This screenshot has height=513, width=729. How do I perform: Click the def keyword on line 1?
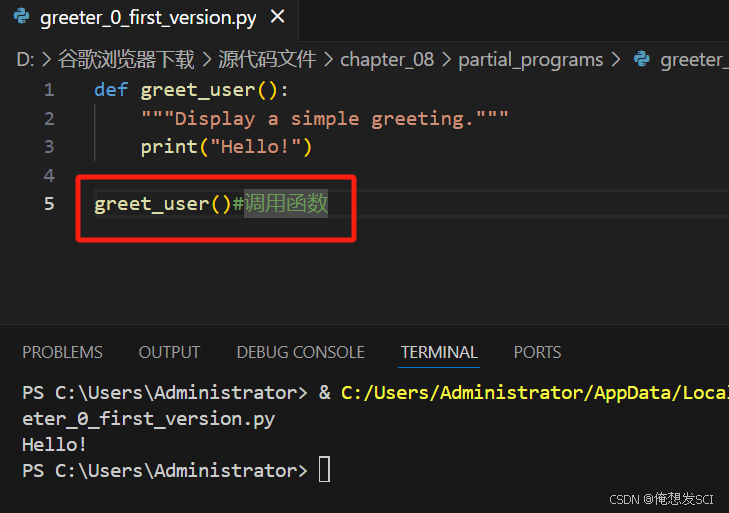pyautogui.click(x=111, y=90)
